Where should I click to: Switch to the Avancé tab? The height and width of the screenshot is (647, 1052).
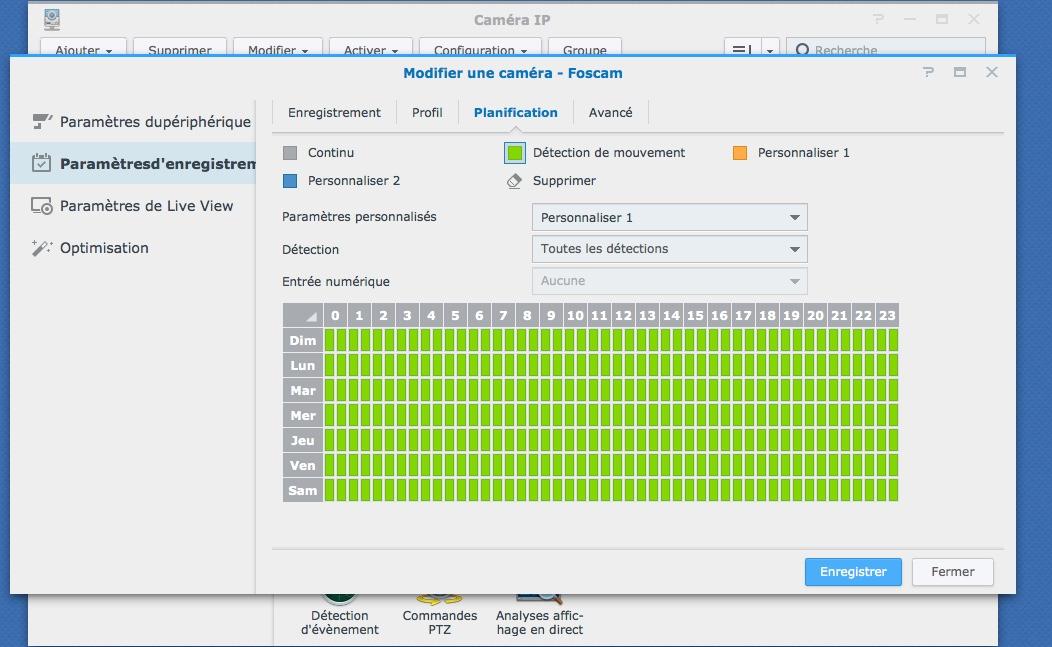click(x=610, y=112)
